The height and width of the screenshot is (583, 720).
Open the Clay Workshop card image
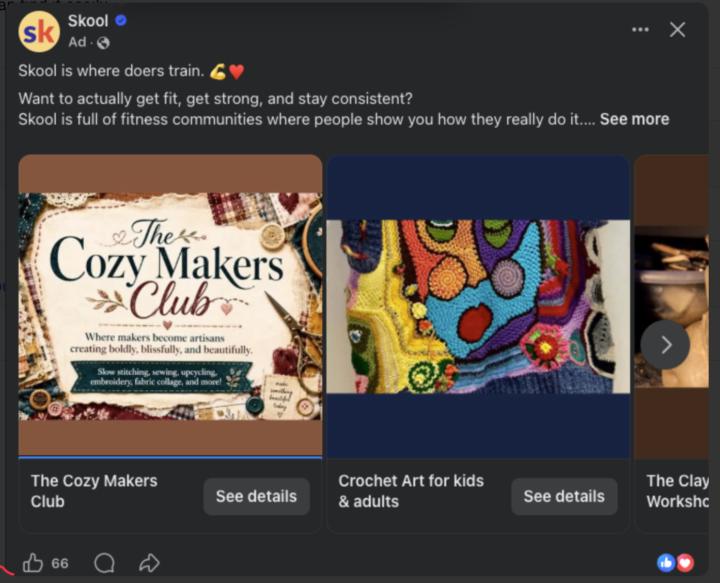coord(671,306)
